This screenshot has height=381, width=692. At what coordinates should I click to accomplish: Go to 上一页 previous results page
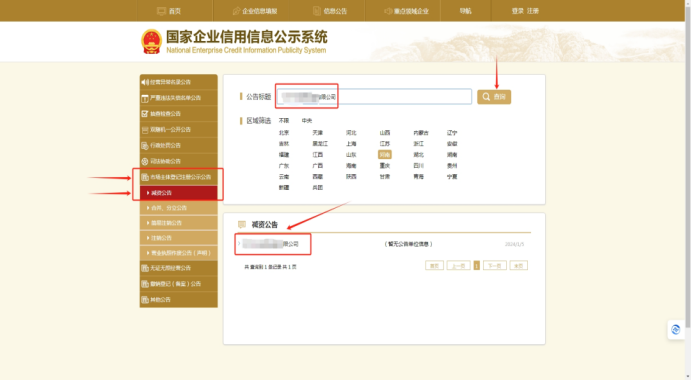[x=459, y=266]
